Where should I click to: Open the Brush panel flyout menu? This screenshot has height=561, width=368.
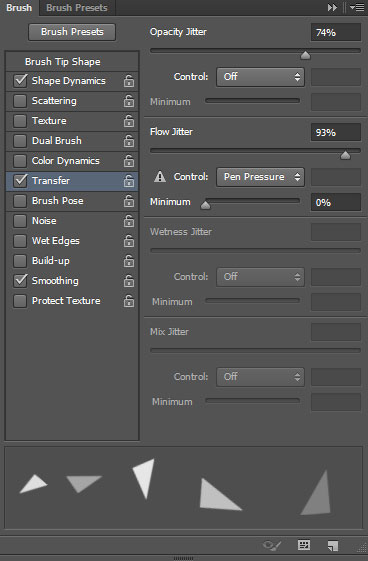[357, 8]
